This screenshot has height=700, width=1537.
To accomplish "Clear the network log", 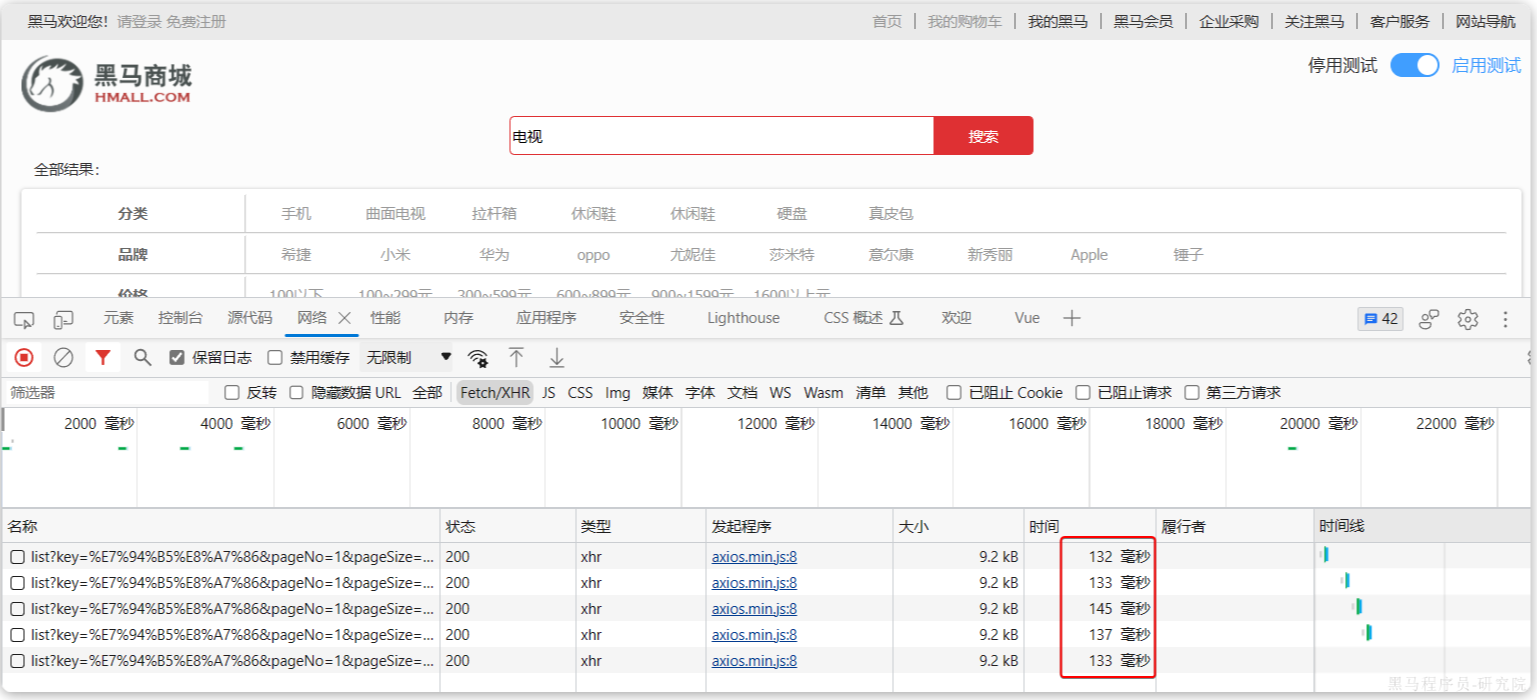I will pos(63,357).
